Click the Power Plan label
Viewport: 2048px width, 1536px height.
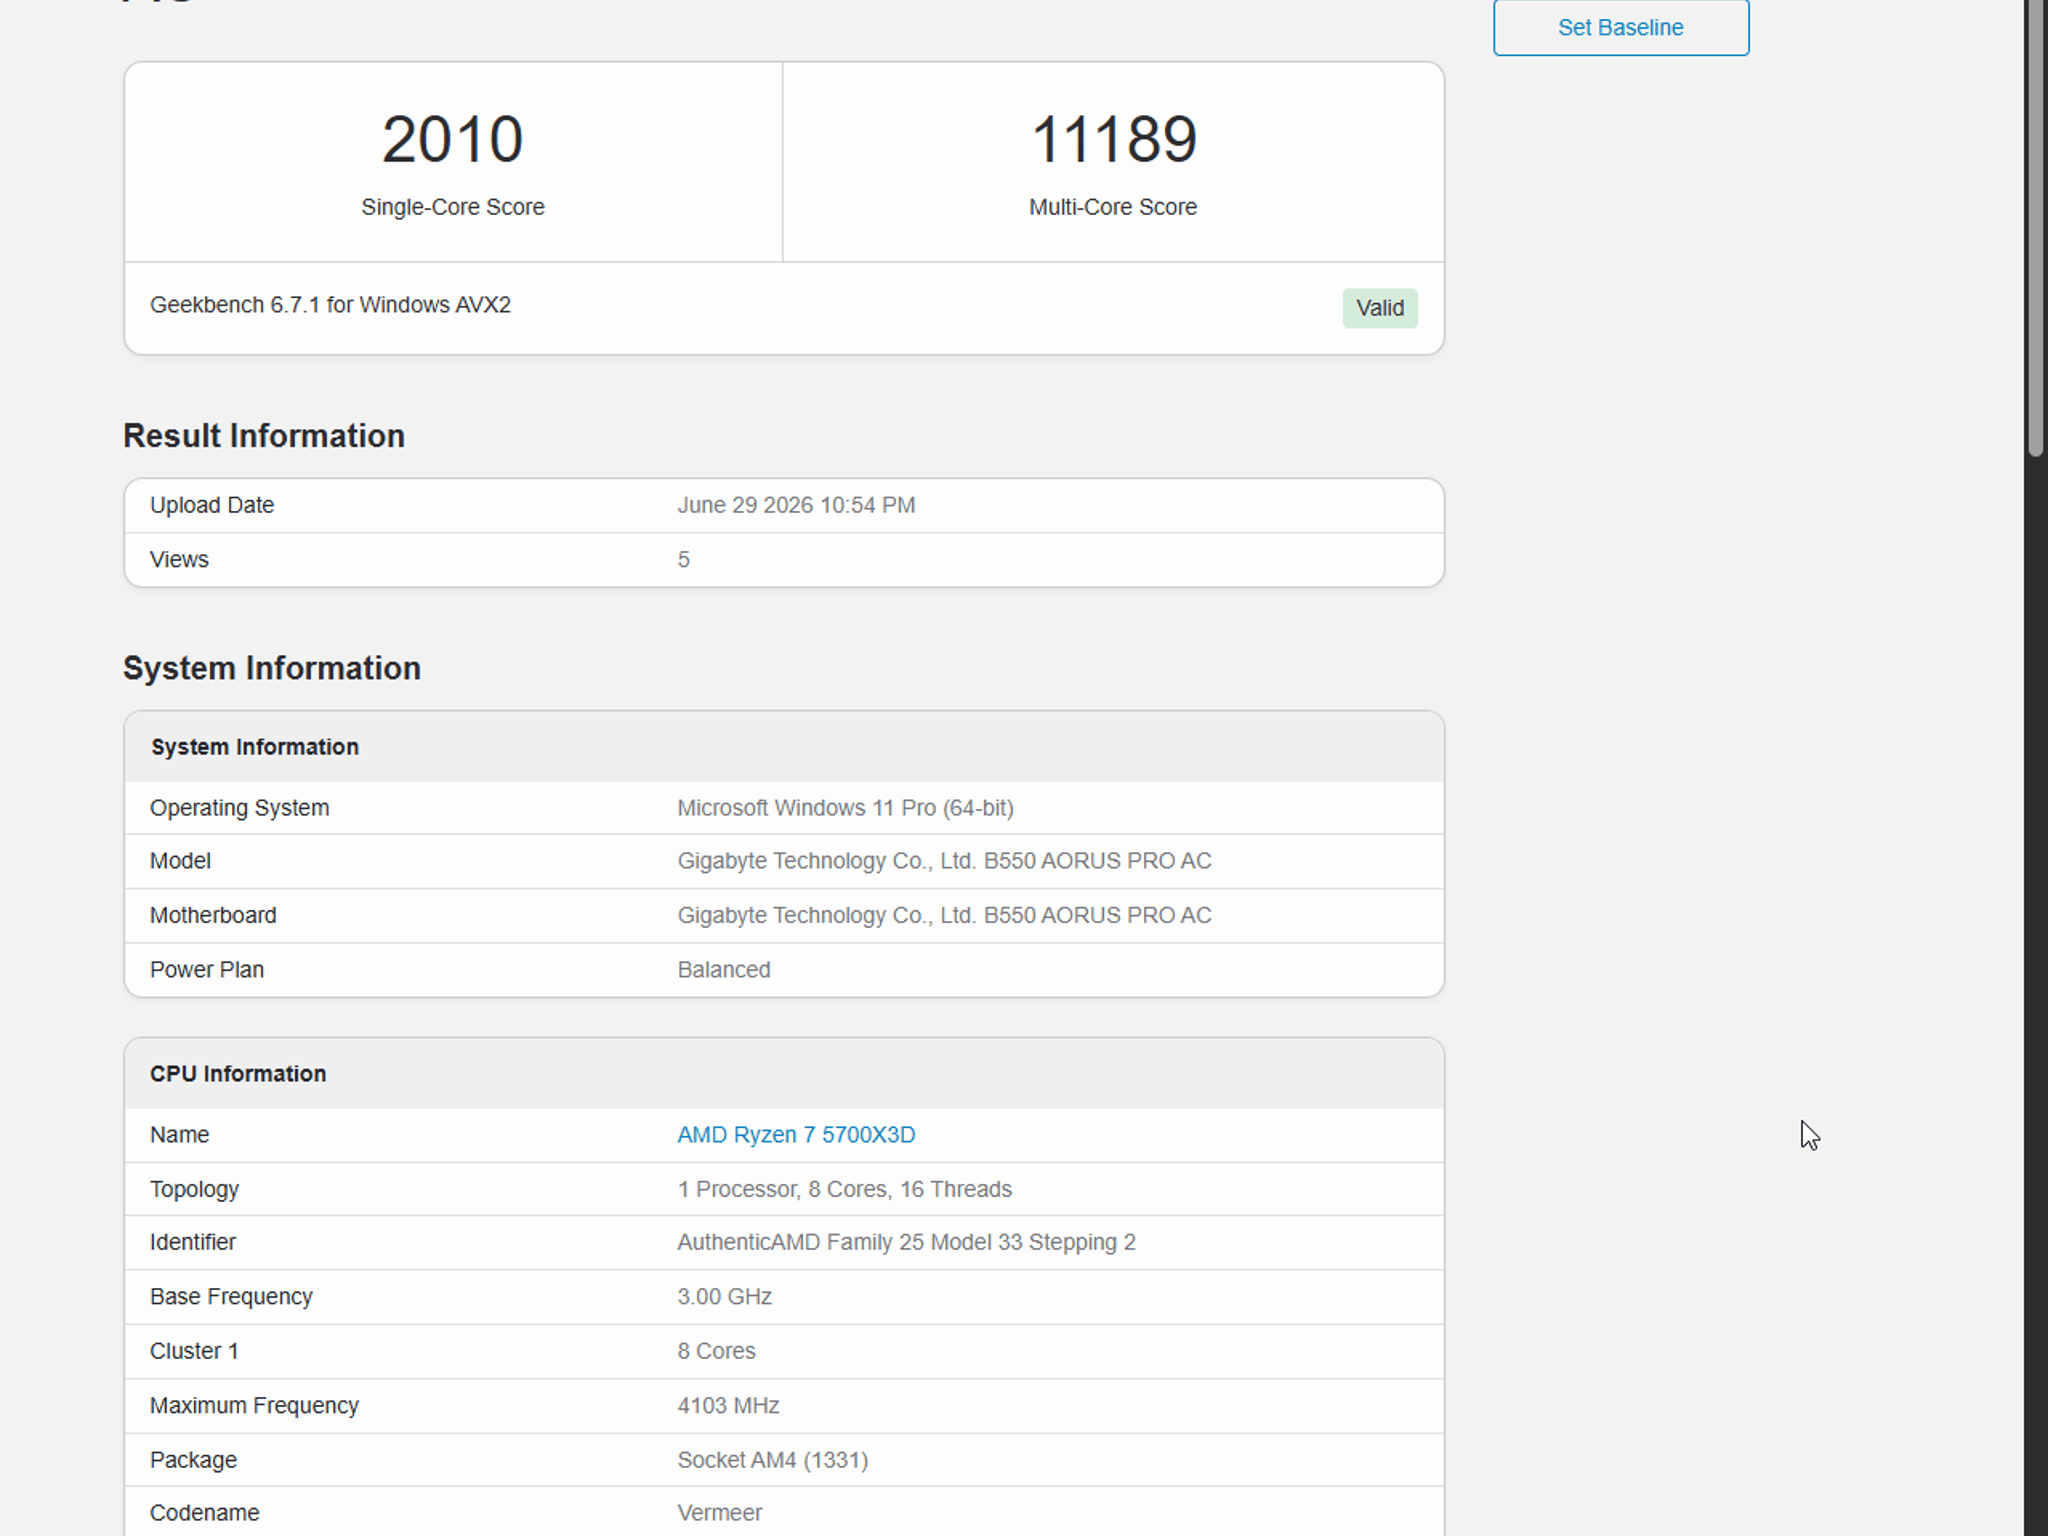pos(207,970)
